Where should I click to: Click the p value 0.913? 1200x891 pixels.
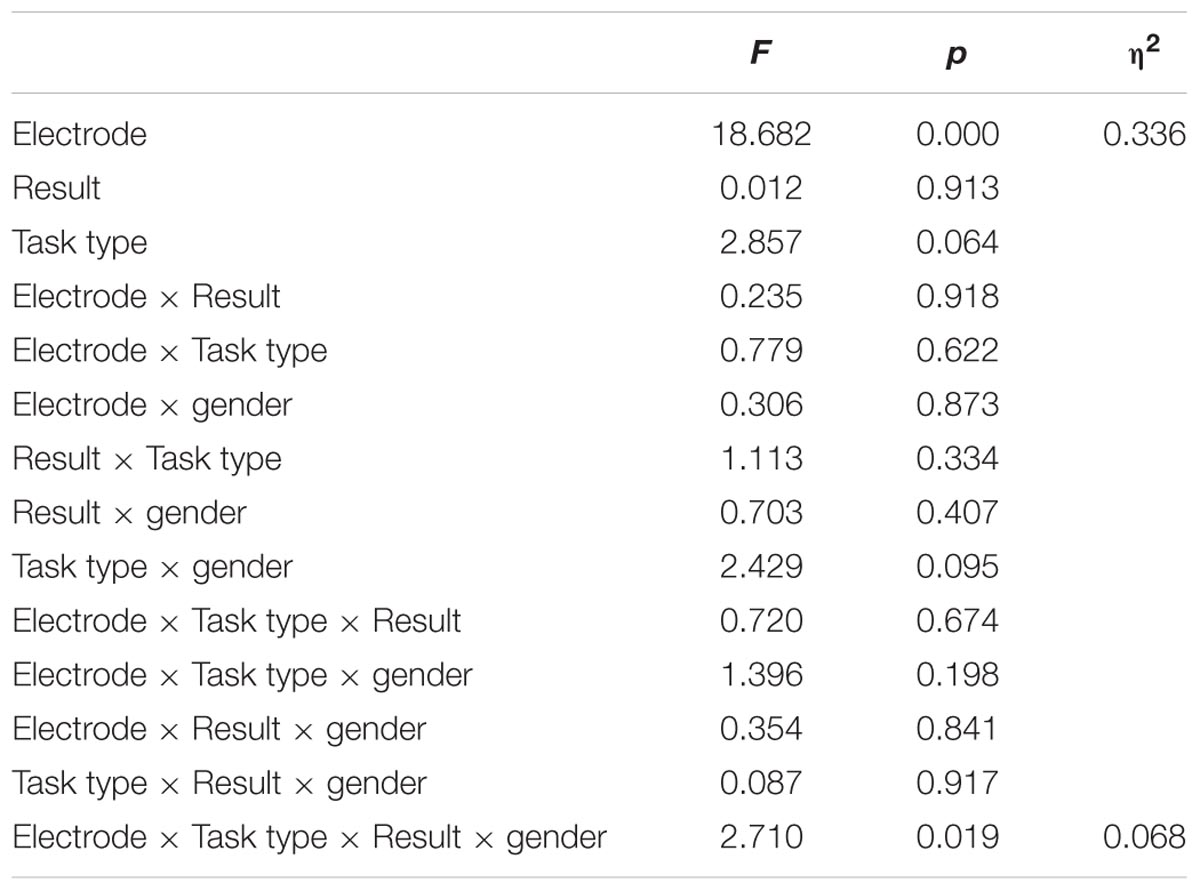(958, 188)
